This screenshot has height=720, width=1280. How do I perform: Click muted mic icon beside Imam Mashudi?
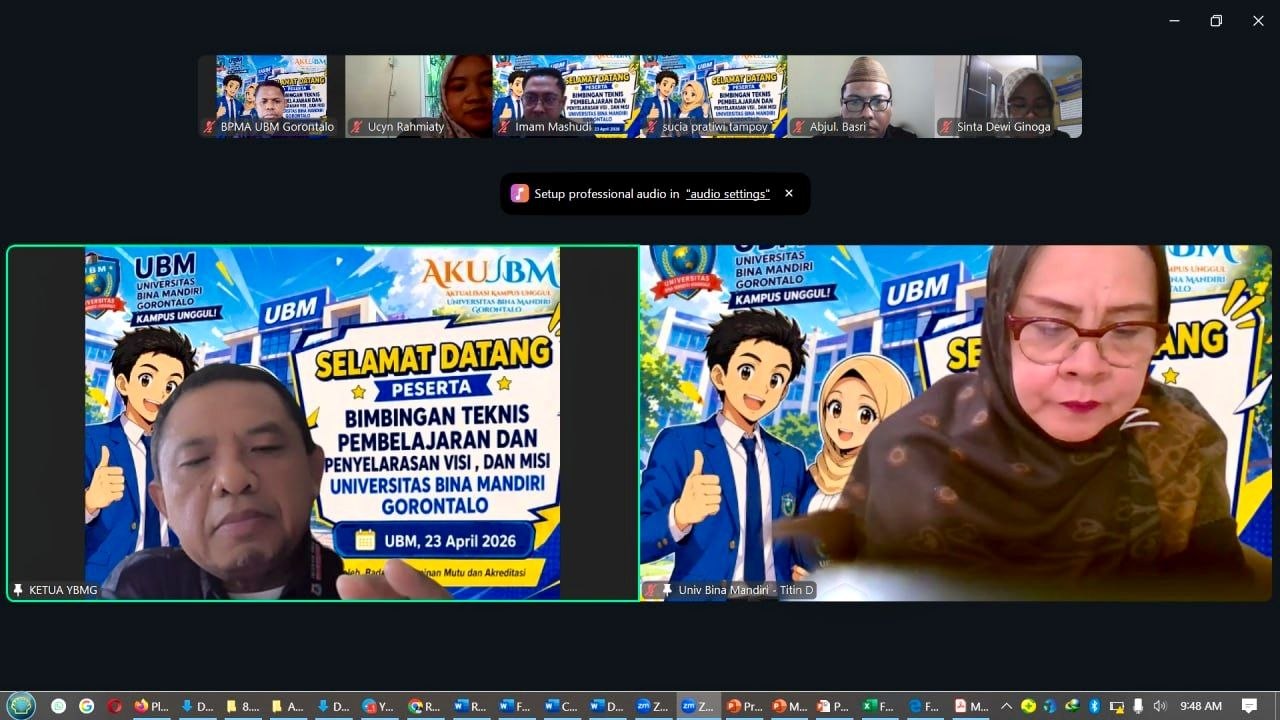click(504, 127)
